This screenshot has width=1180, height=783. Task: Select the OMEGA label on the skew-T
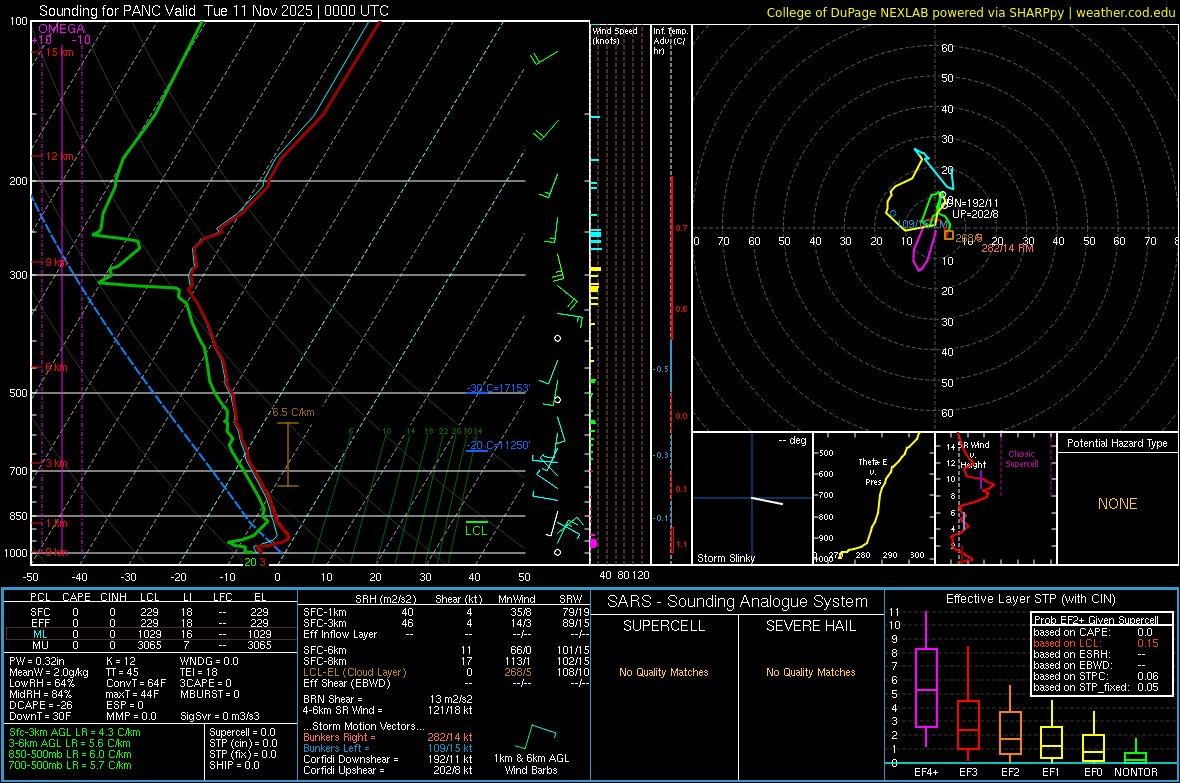click(x=62, y=29)
